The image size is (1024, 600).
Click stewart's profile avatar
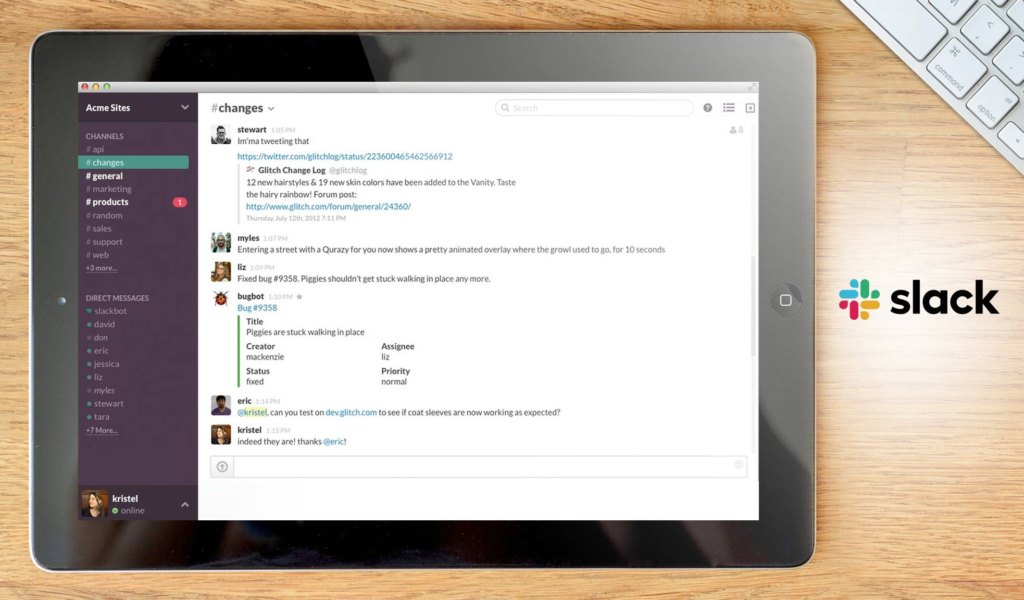tap(221, 135)
